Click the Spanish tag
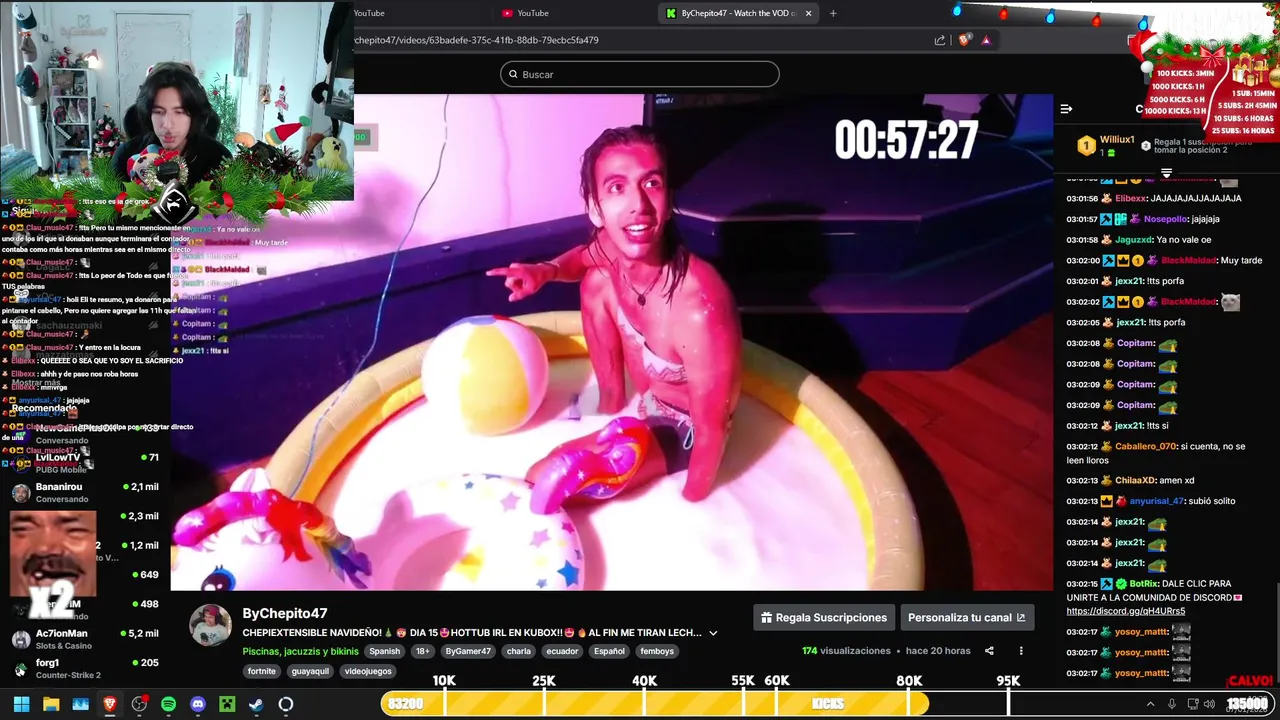Screen dimensions: 1280x720 pos(384,651)
